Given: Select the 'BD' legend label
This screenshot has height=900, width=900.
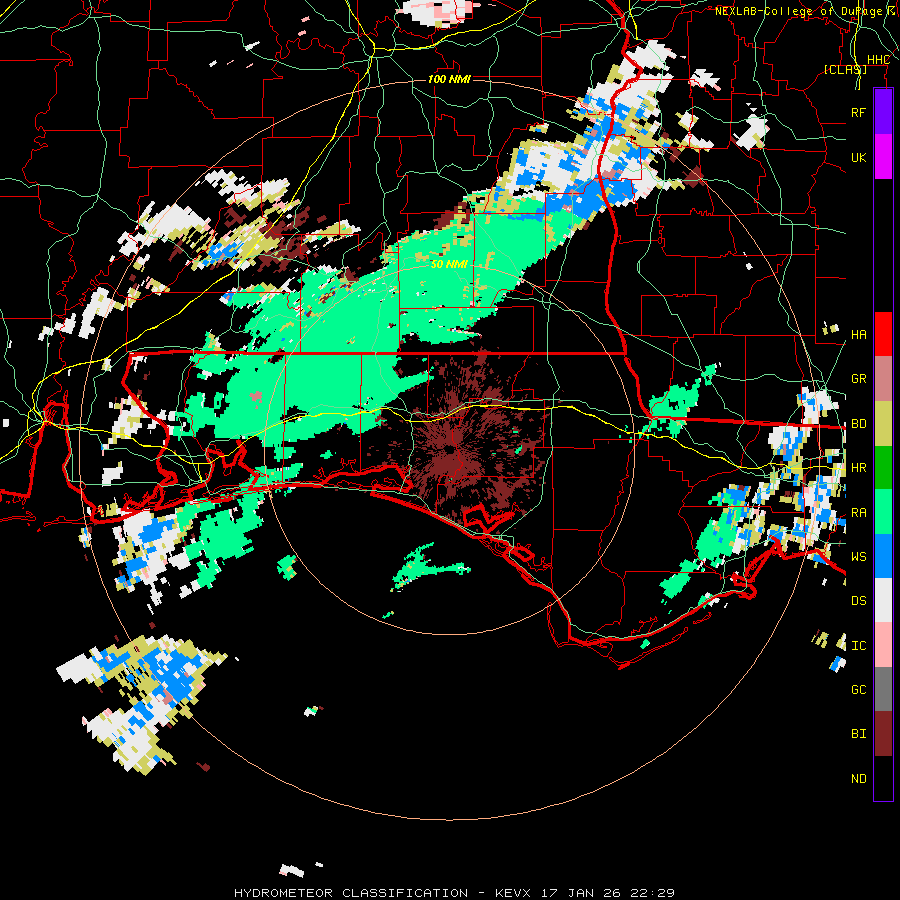Looking at the screenshot, I should point(859,424).
